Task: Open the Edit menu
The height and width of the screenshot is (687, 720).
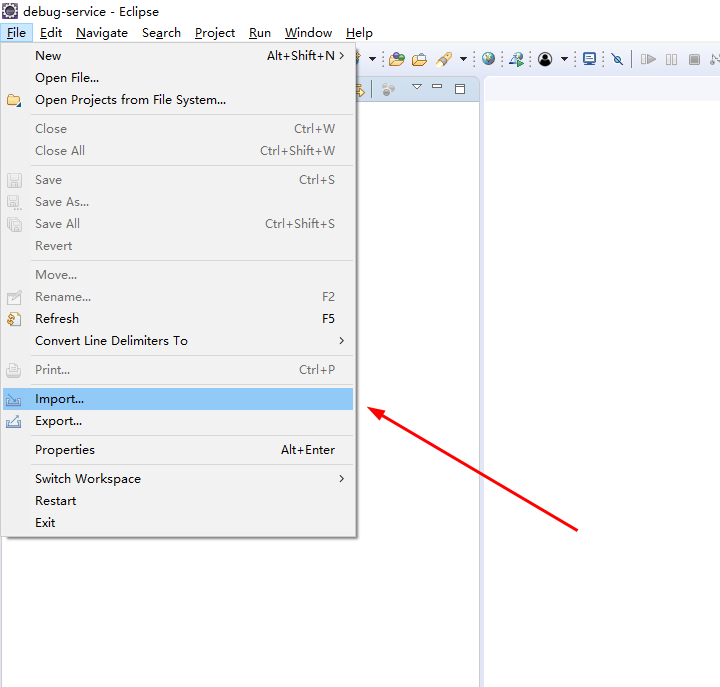Action: 51,33
